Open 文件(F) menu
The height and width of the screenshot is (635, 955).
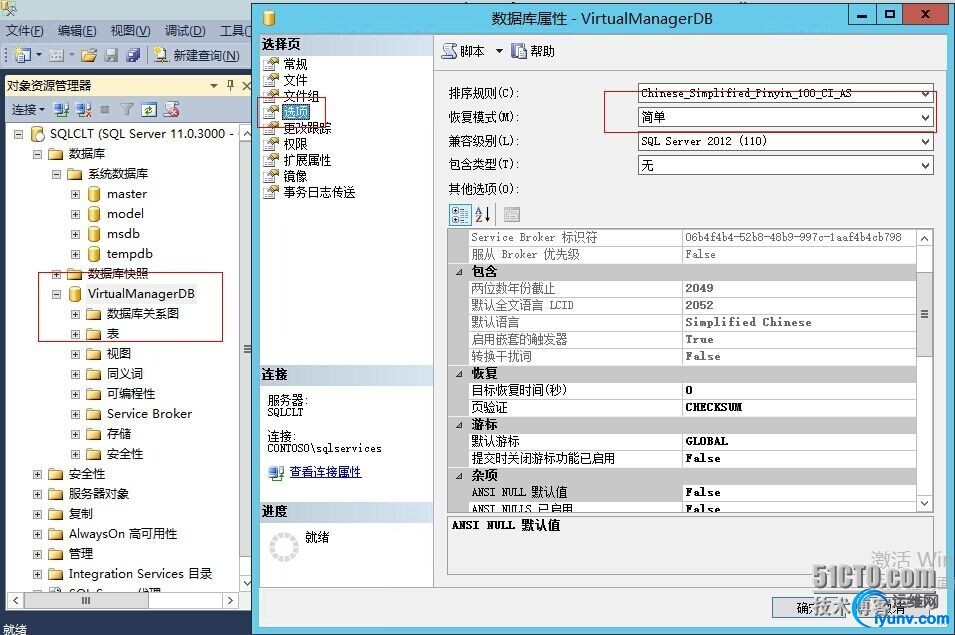(24, 30)
